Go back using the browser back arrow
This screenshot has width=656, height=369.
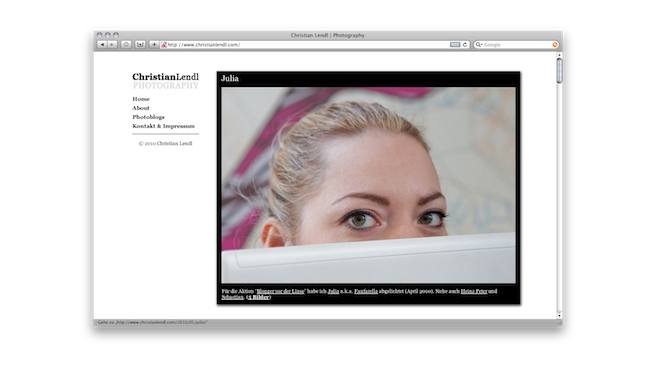coord(102,44)
